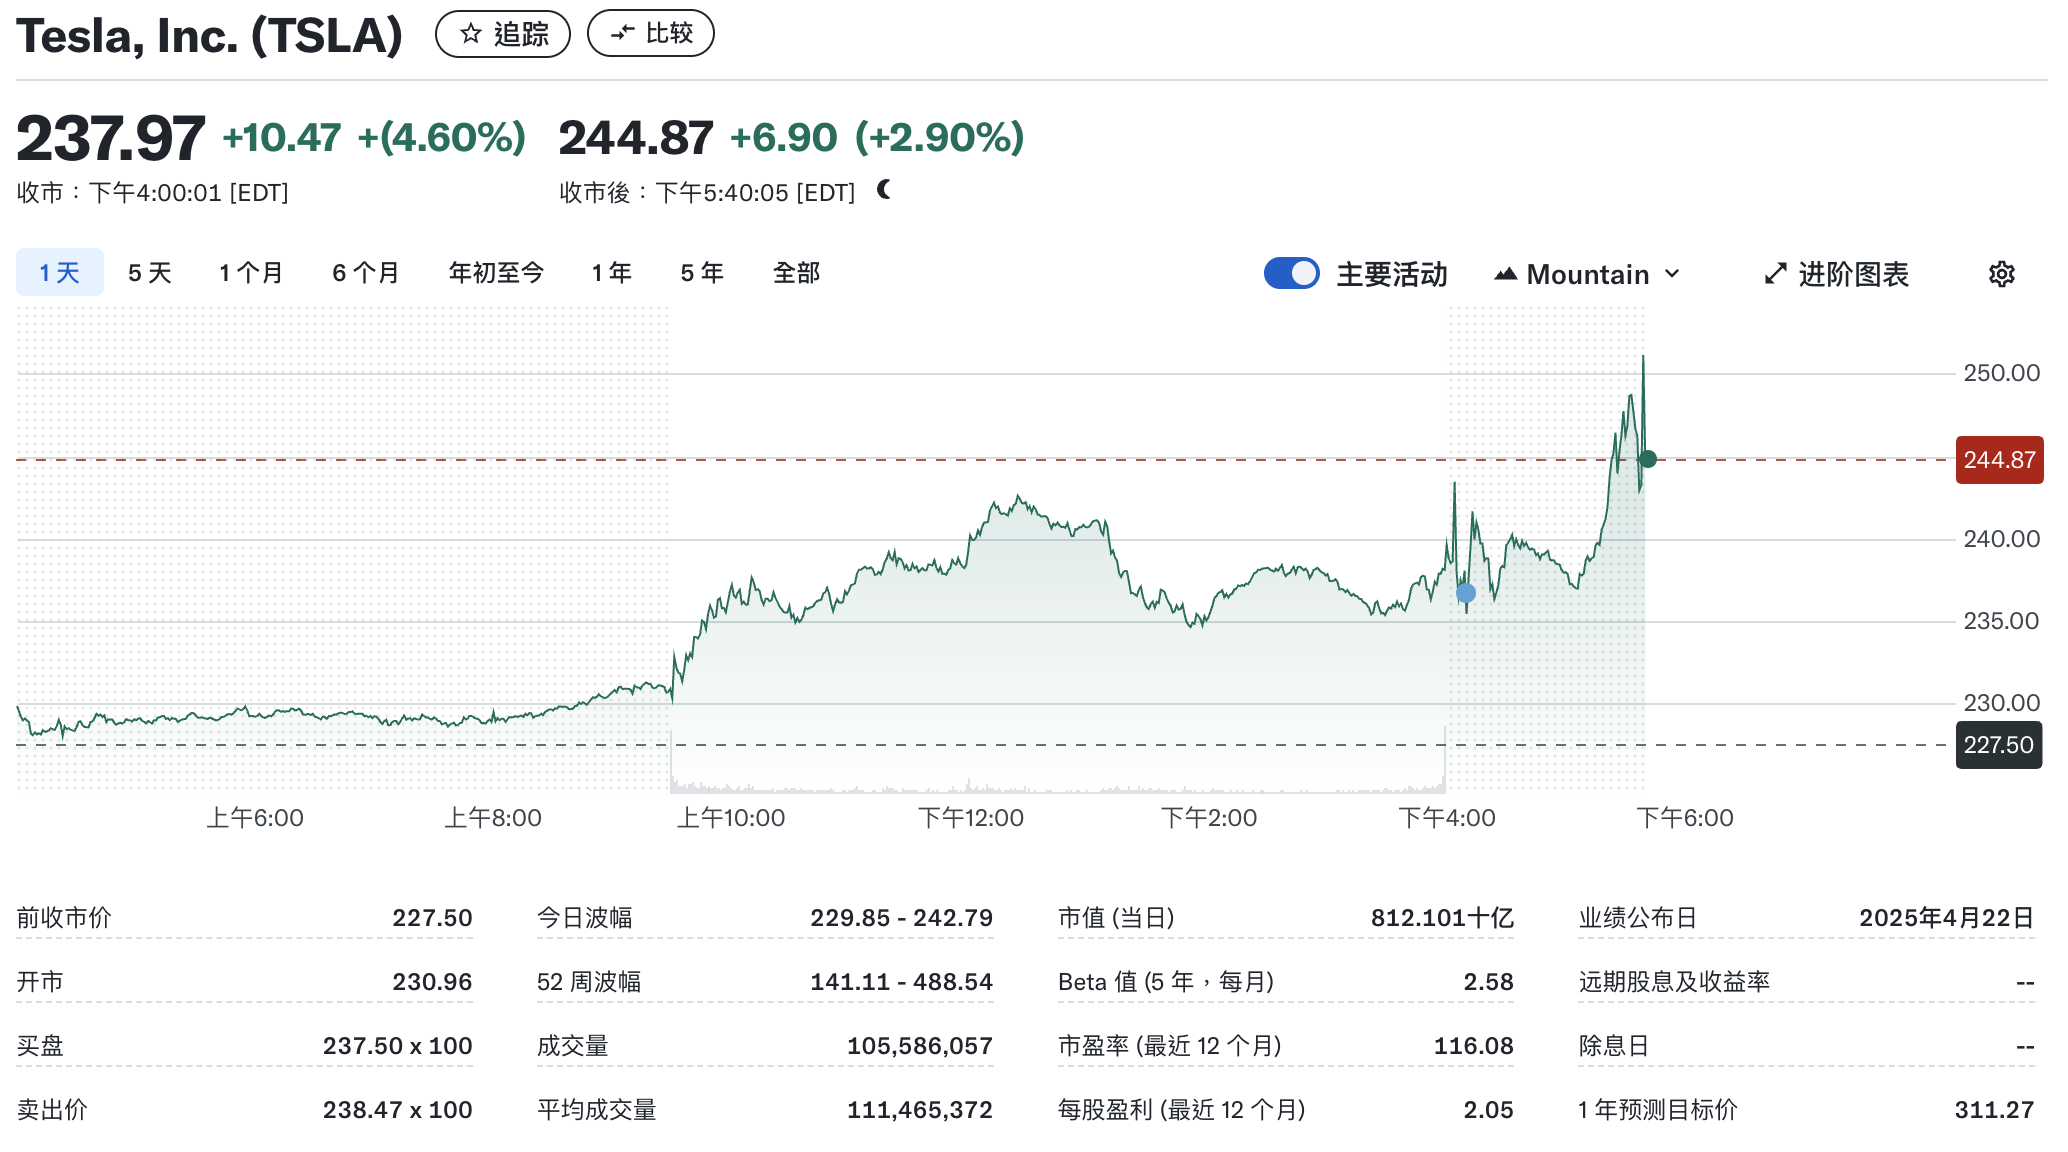Click the 上午10:00 time axis label

[x=731, y=817]
